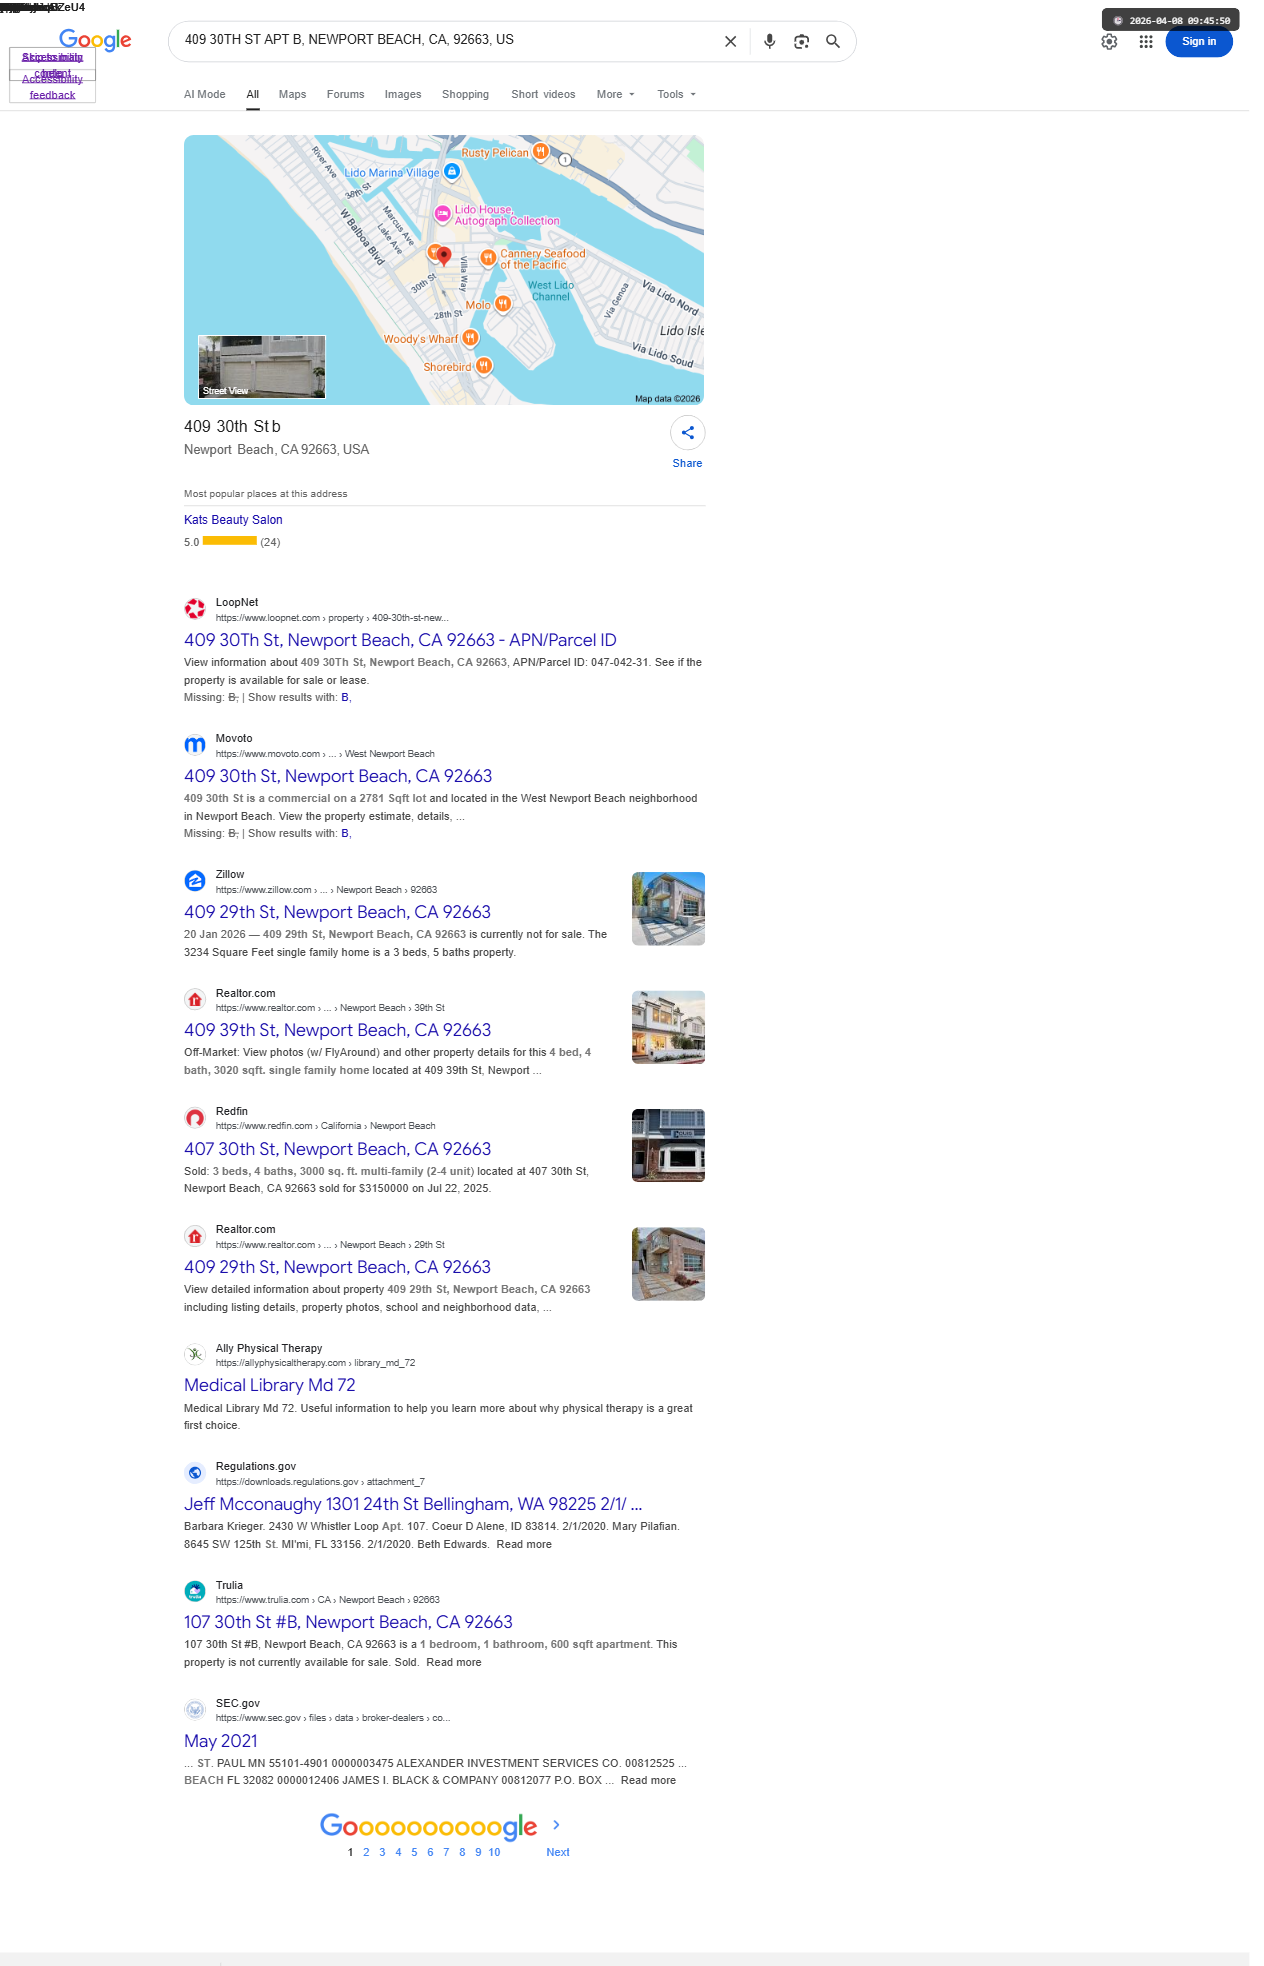This screenshot has height=1966, width=1264.
Task: Click the share icon for the address
Action: [688, 433]
